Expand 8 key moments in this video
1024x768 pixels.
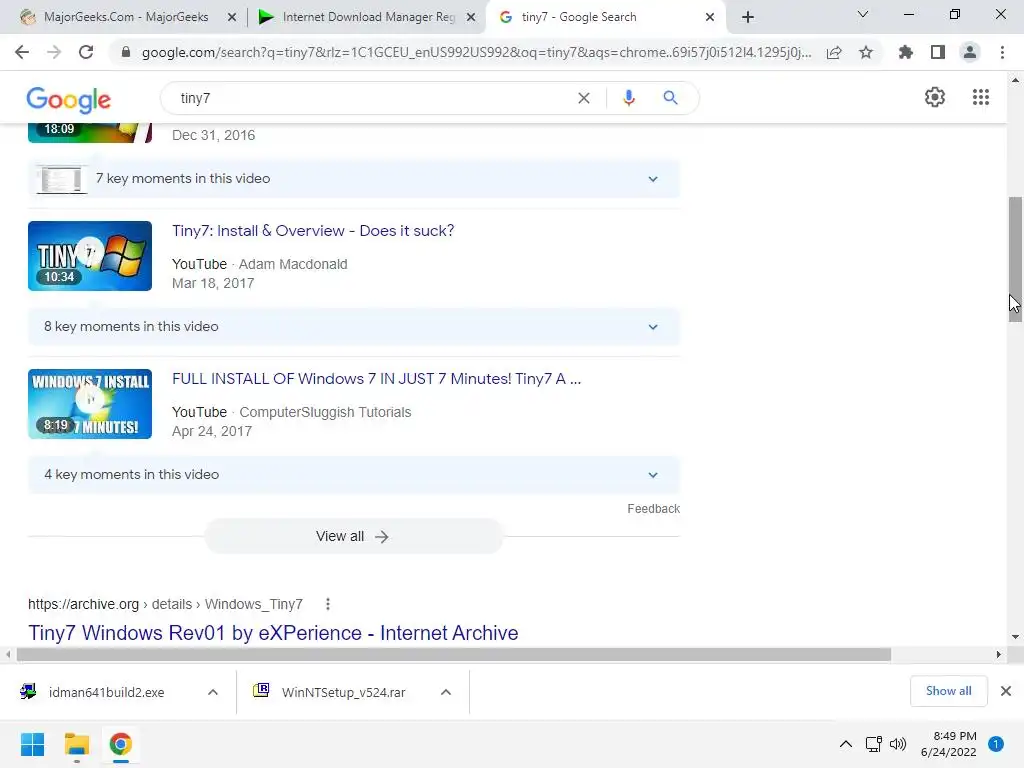[x=354, y=327]
